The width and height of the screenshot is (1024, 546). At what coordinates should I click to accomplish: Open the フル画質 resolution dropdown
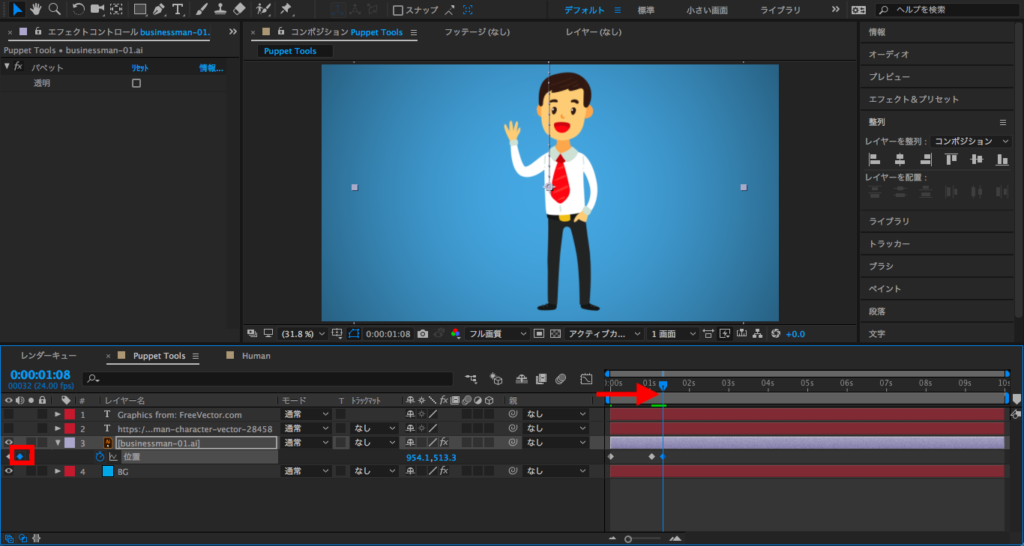(497, 333)
